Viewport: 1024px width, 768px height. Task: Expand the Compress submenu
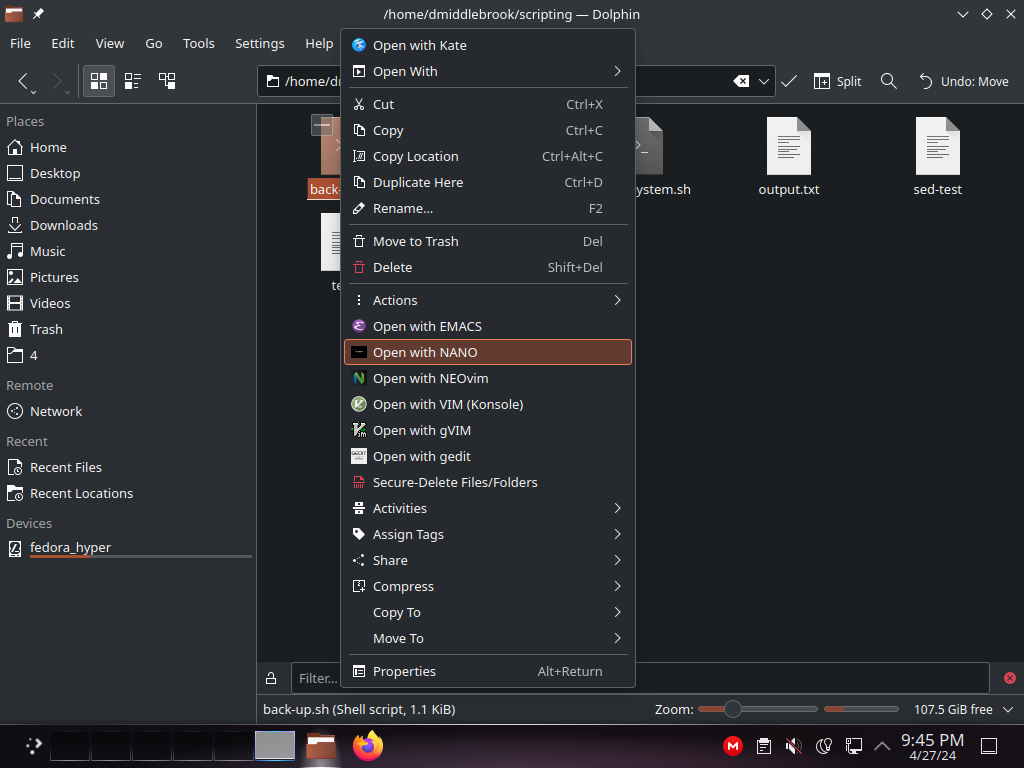tap(617, 586)
